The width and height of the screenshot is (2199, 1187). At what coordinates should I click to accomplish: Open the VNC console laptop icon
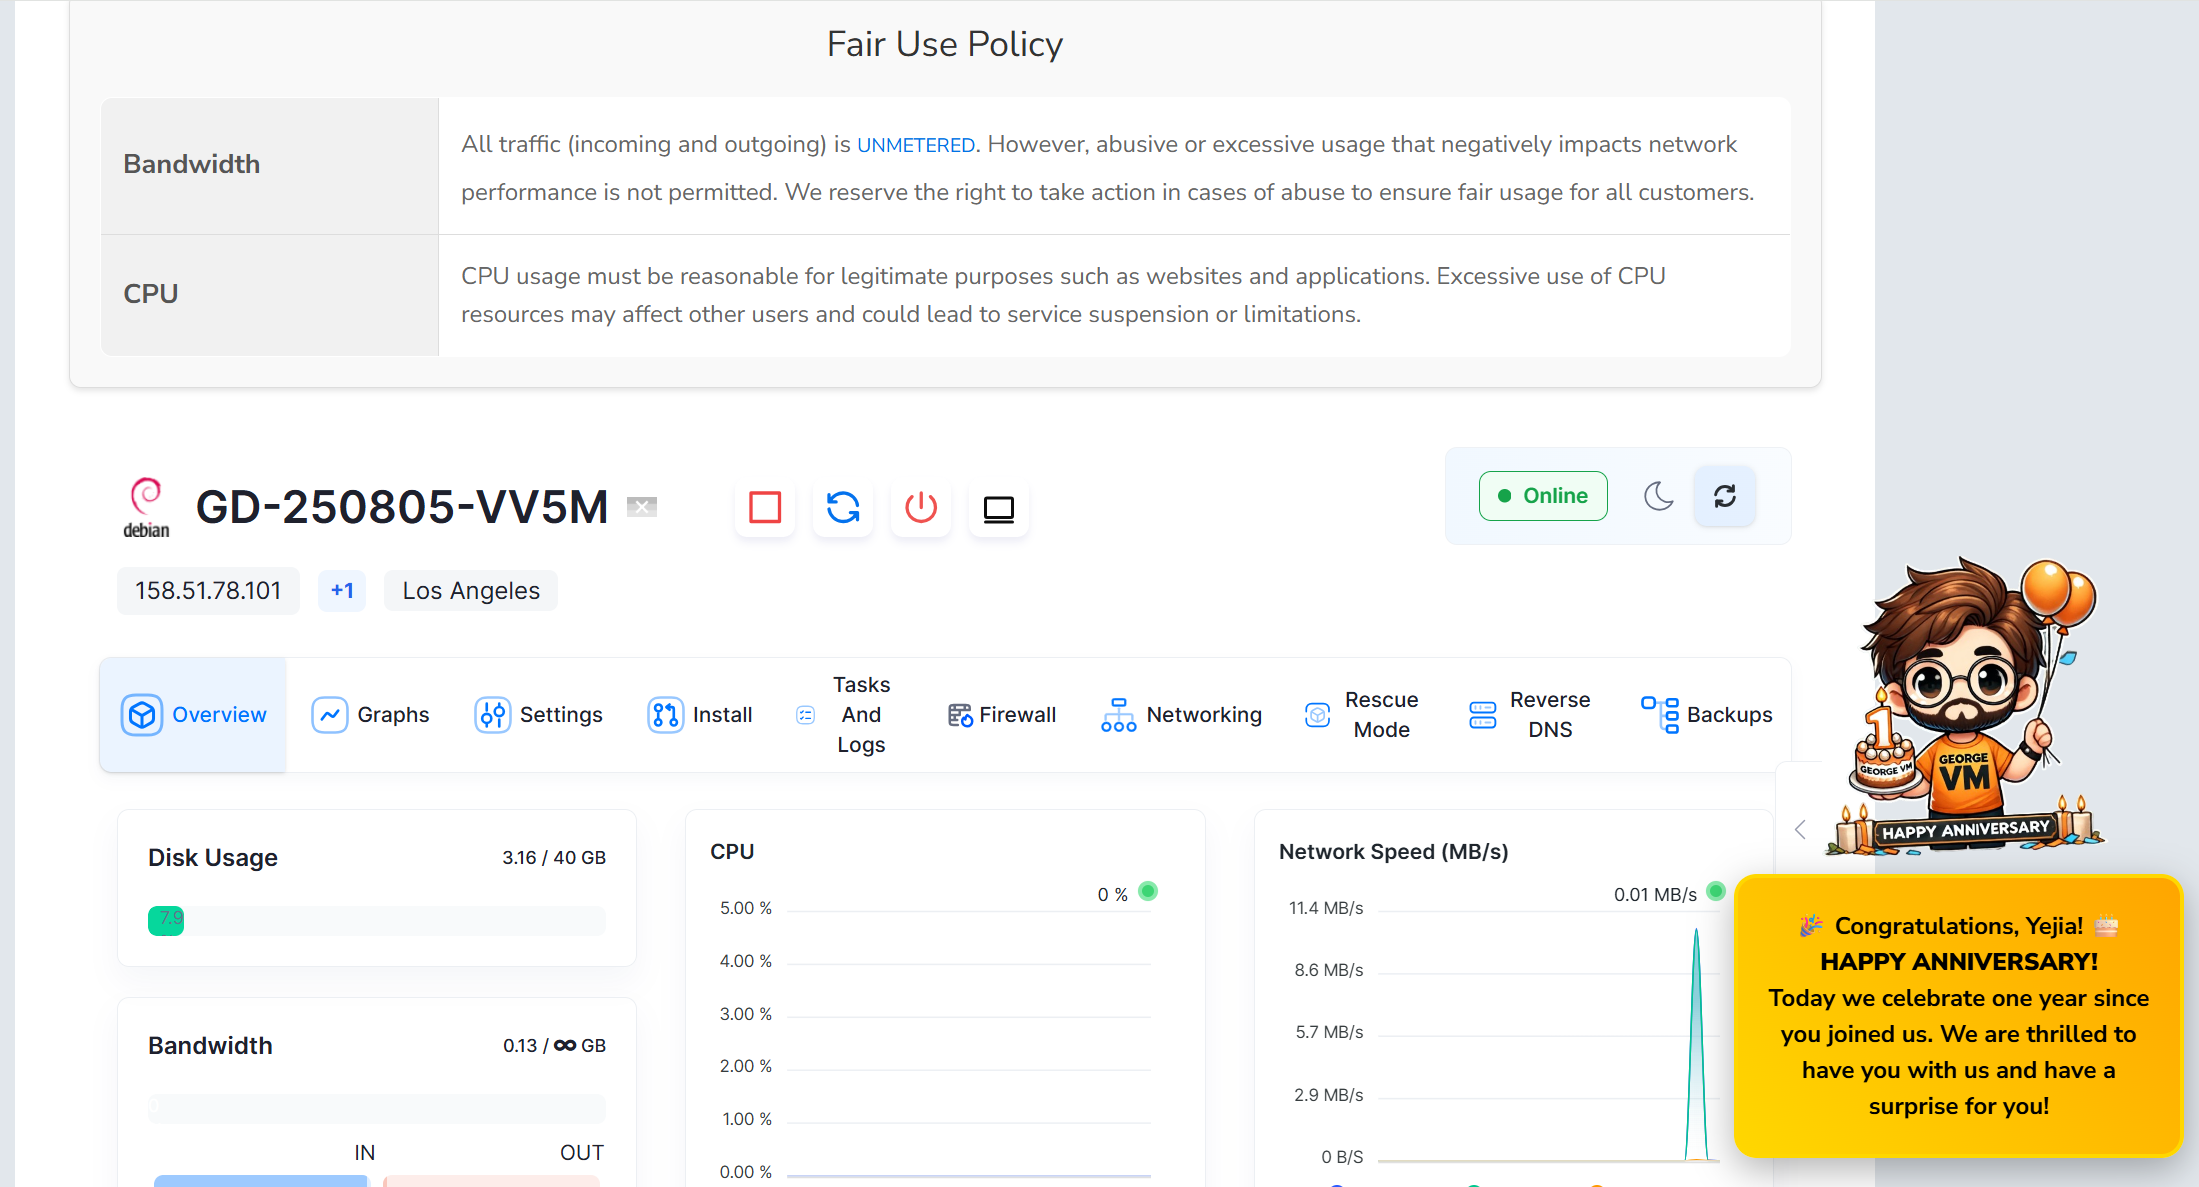(x=999, y=508)
